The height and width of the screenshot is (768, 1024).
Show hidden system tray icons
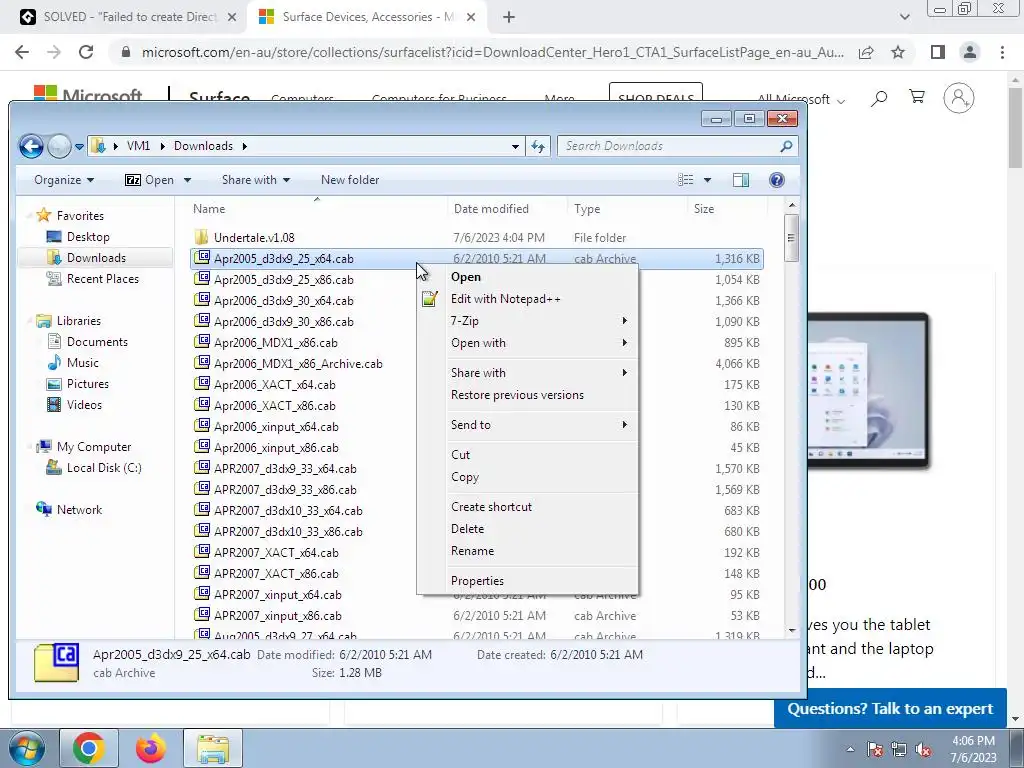coord(850,749)
